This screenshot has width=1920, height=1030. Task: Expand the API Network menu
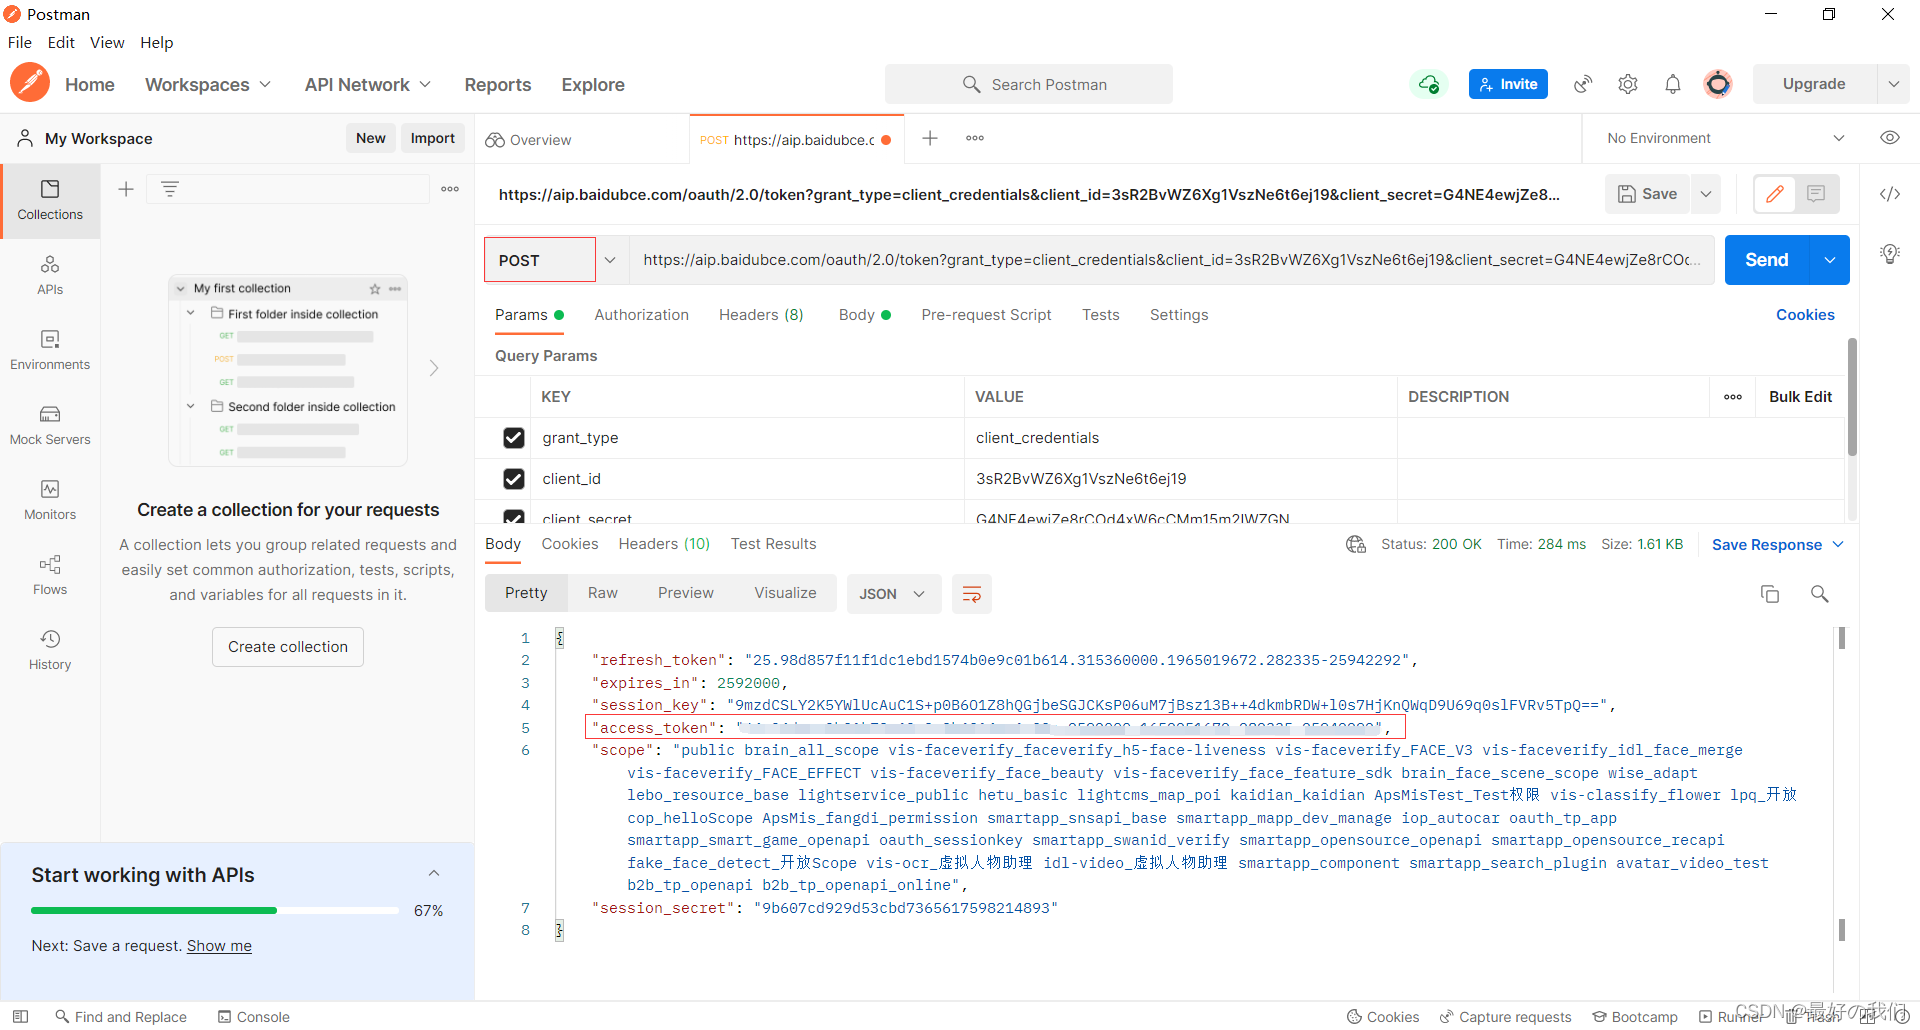point(368,85)
